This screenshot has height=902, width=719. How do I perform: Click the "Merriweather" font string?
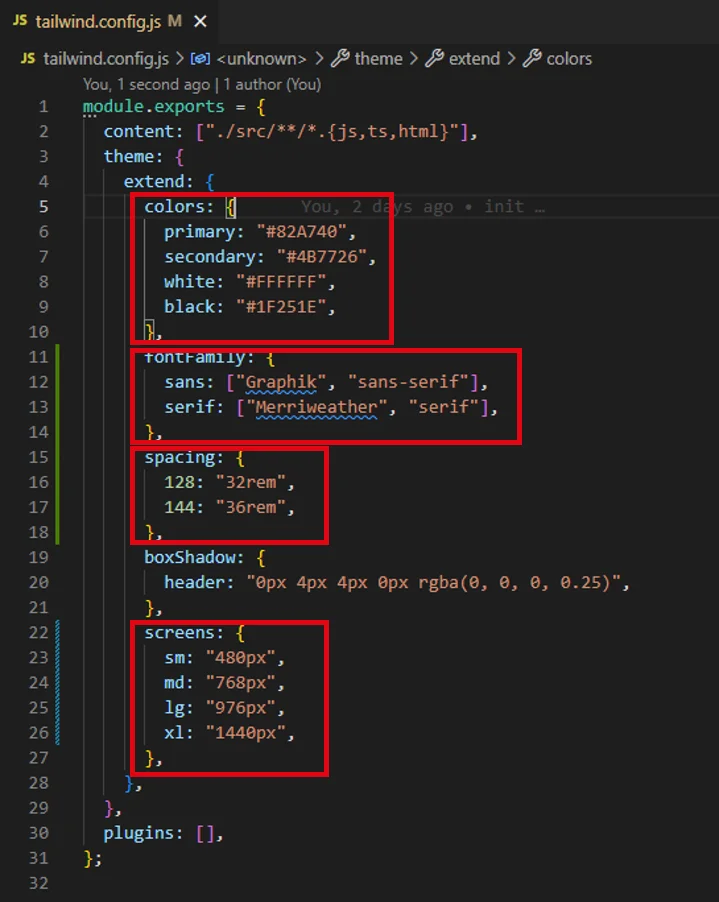(x=316, y=407)
